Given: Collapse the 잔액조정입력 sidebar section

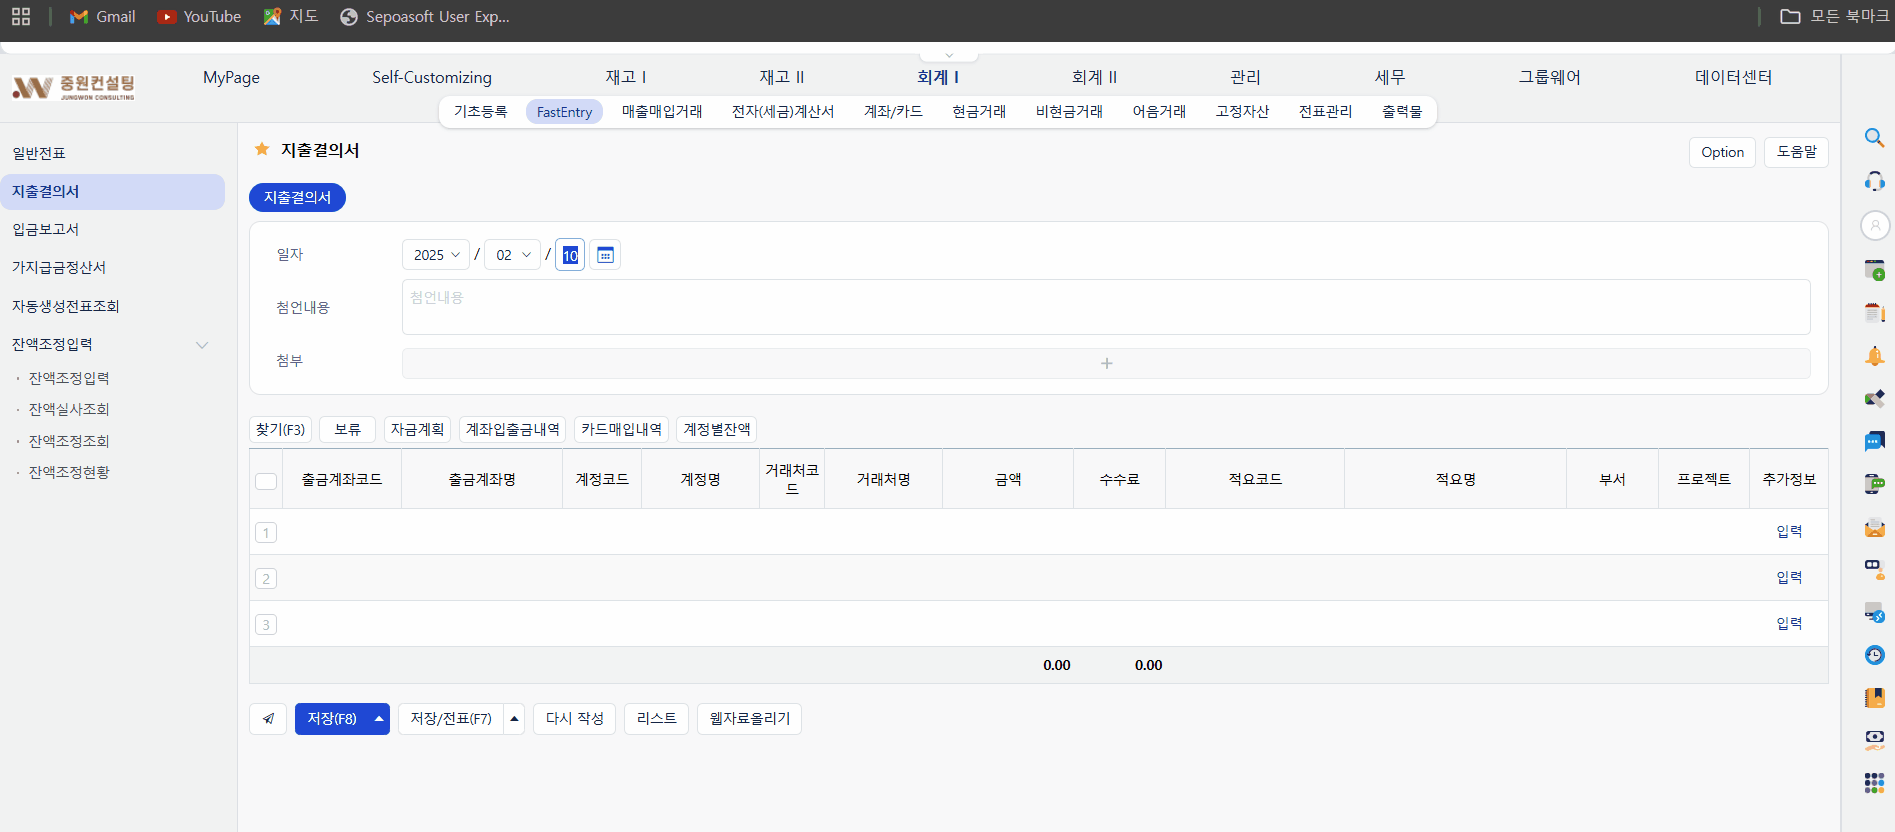Looking at the screenshot, I should [202, 345].
